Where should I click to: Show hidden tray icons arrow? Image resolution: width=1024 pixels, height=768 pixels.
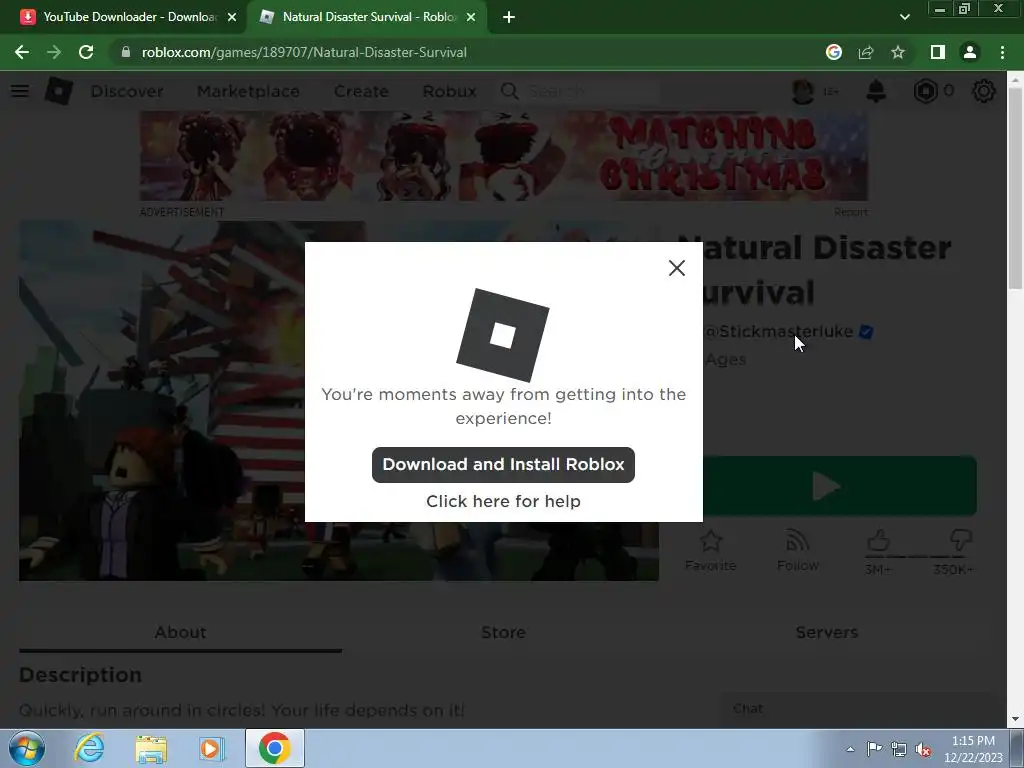pyautogui.click(x=850, y=749)
